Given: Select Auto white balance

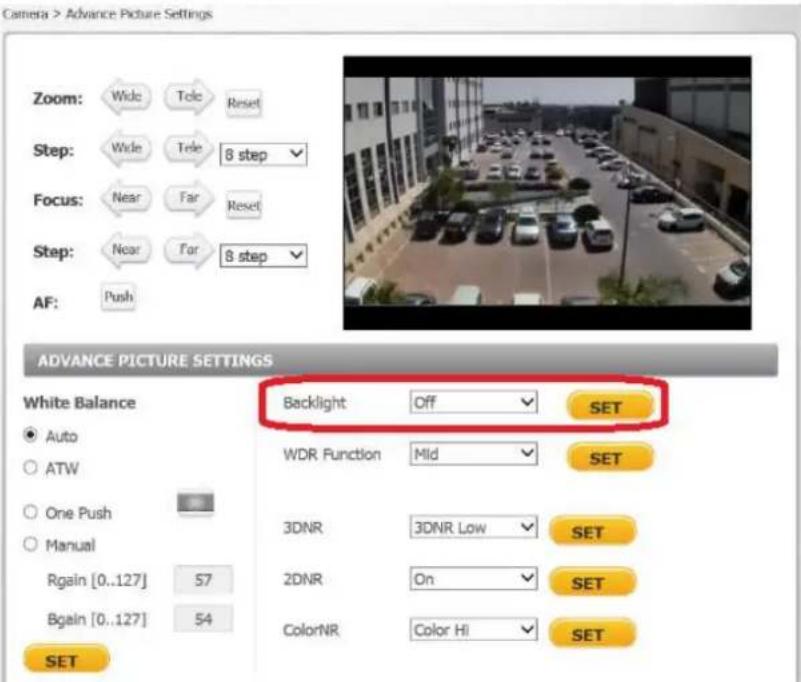Looking at the screenshot, I should pyautogui.click(x=31, y=435).
